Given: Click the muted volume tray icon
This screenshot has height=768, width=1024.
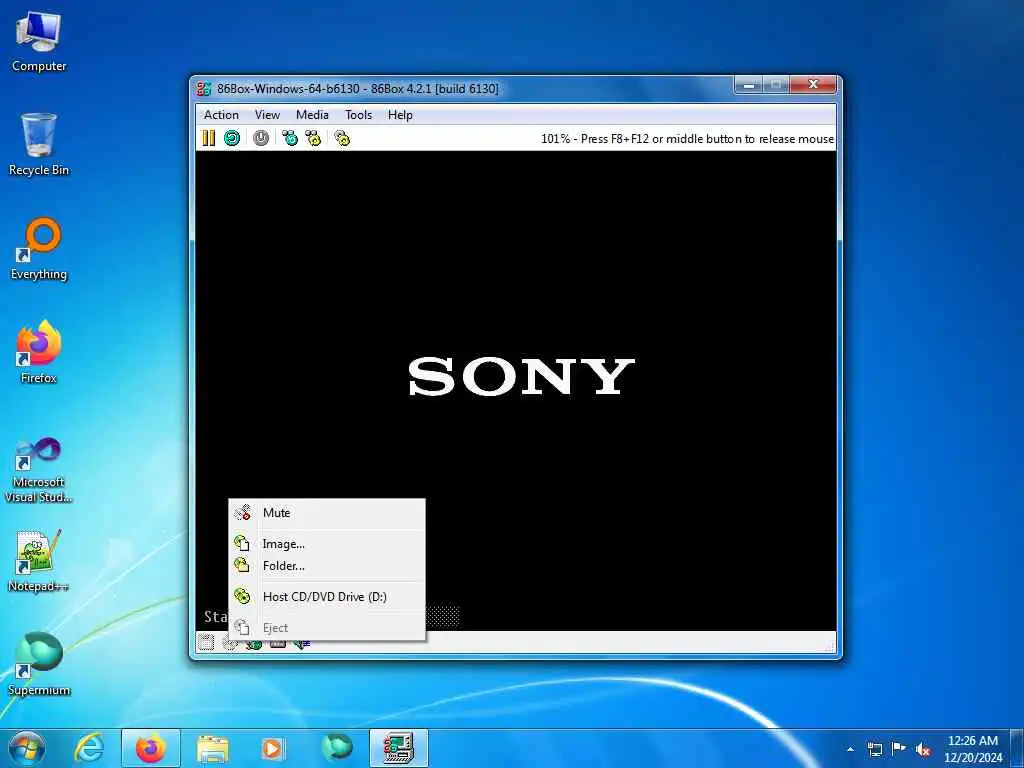Looking at the screenshot, I should [x=923, y=749].
